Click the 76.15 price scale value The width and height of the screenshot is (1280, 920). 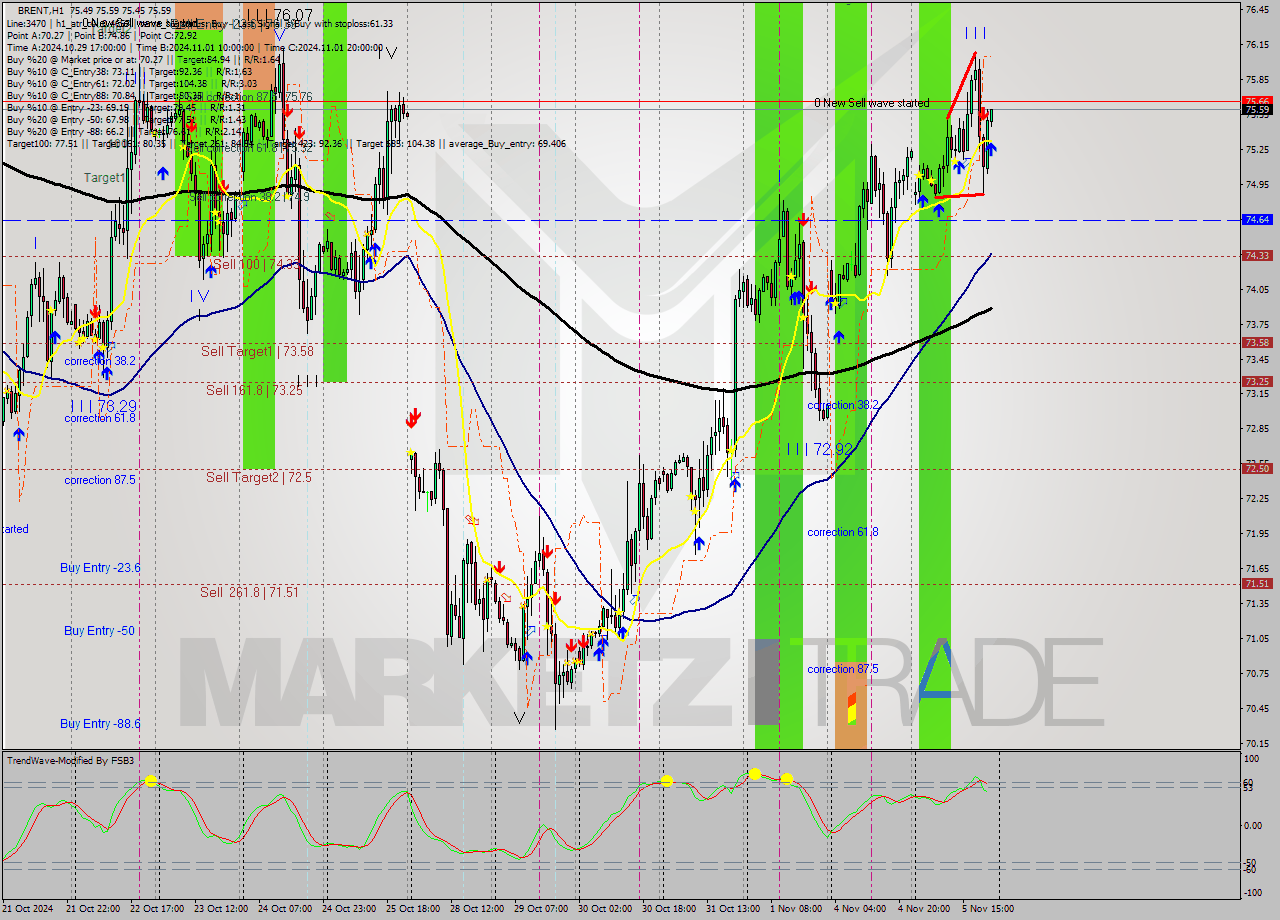point(1257,45)
